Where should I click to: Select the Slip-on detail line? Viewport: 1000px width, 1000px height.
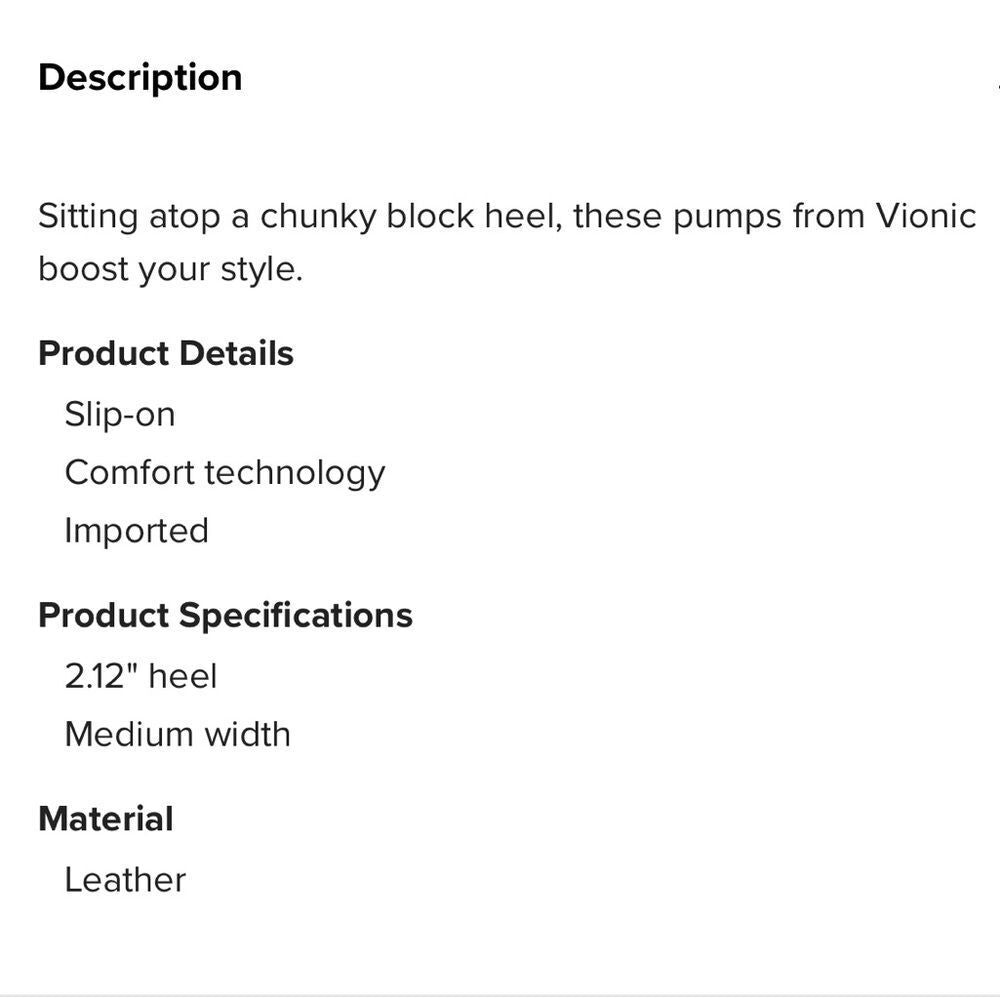(x=120, y=415)
